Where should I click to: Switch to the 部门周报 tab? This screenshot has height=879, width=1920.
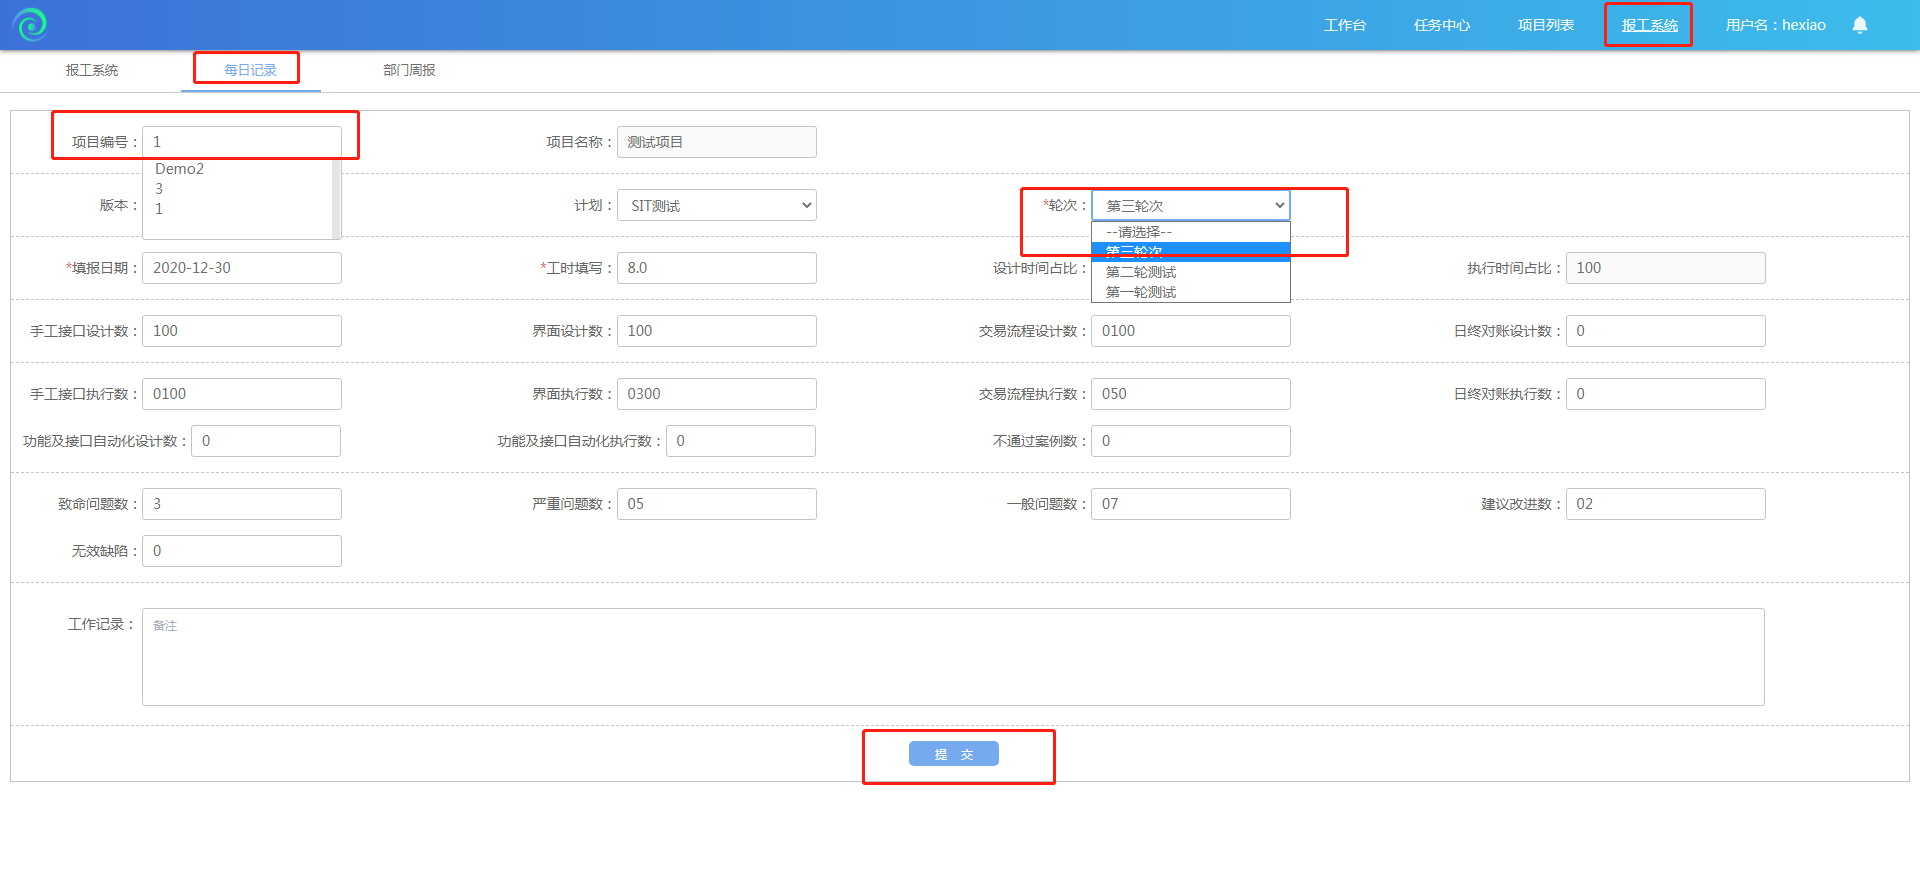[x=409, y=70]
